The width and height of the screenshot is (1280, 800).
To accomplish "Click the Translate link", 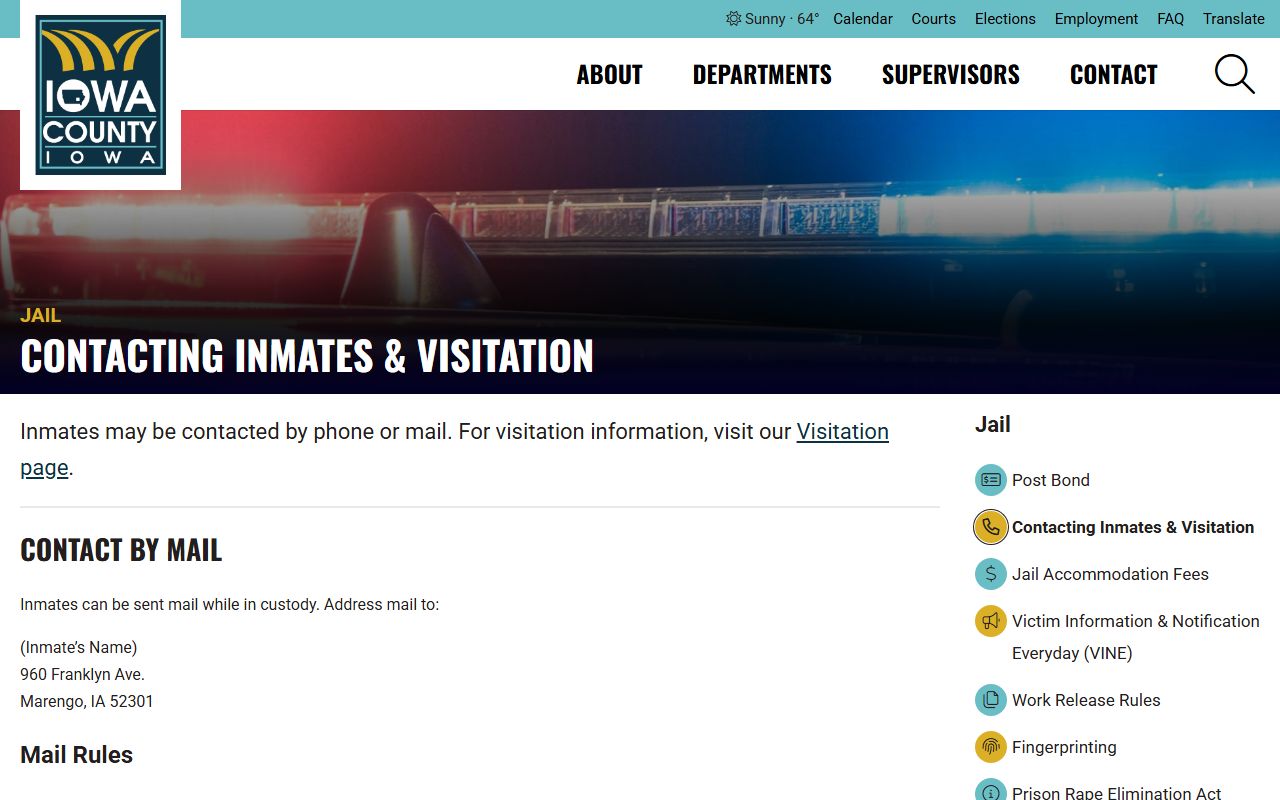I will click(1234, 19).
